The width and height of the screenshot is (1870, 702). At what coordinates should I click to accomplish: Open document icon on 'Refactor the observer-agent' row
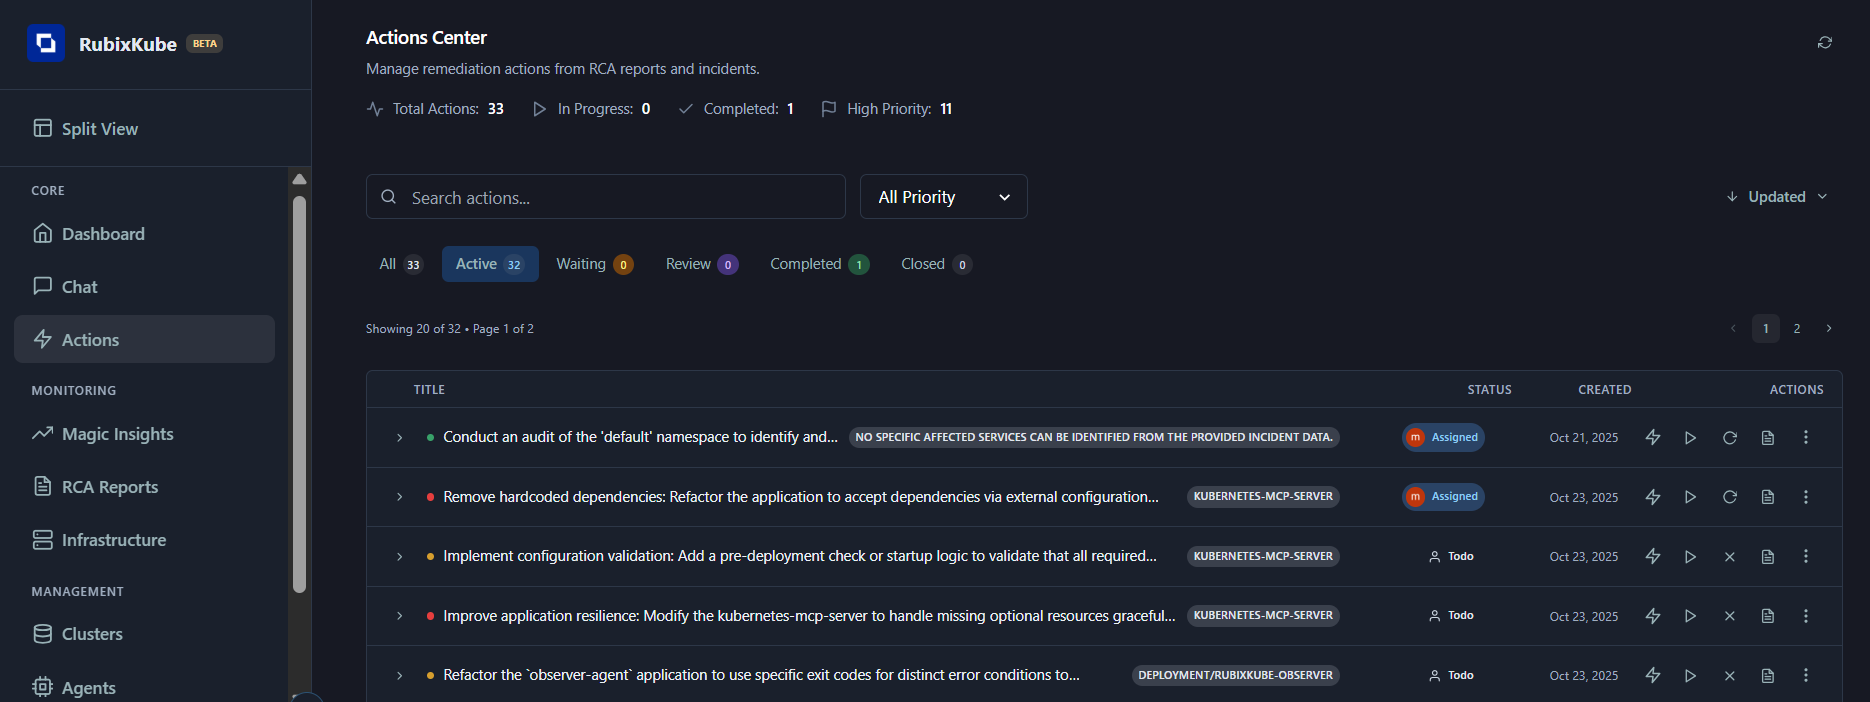coord(1768,675)
